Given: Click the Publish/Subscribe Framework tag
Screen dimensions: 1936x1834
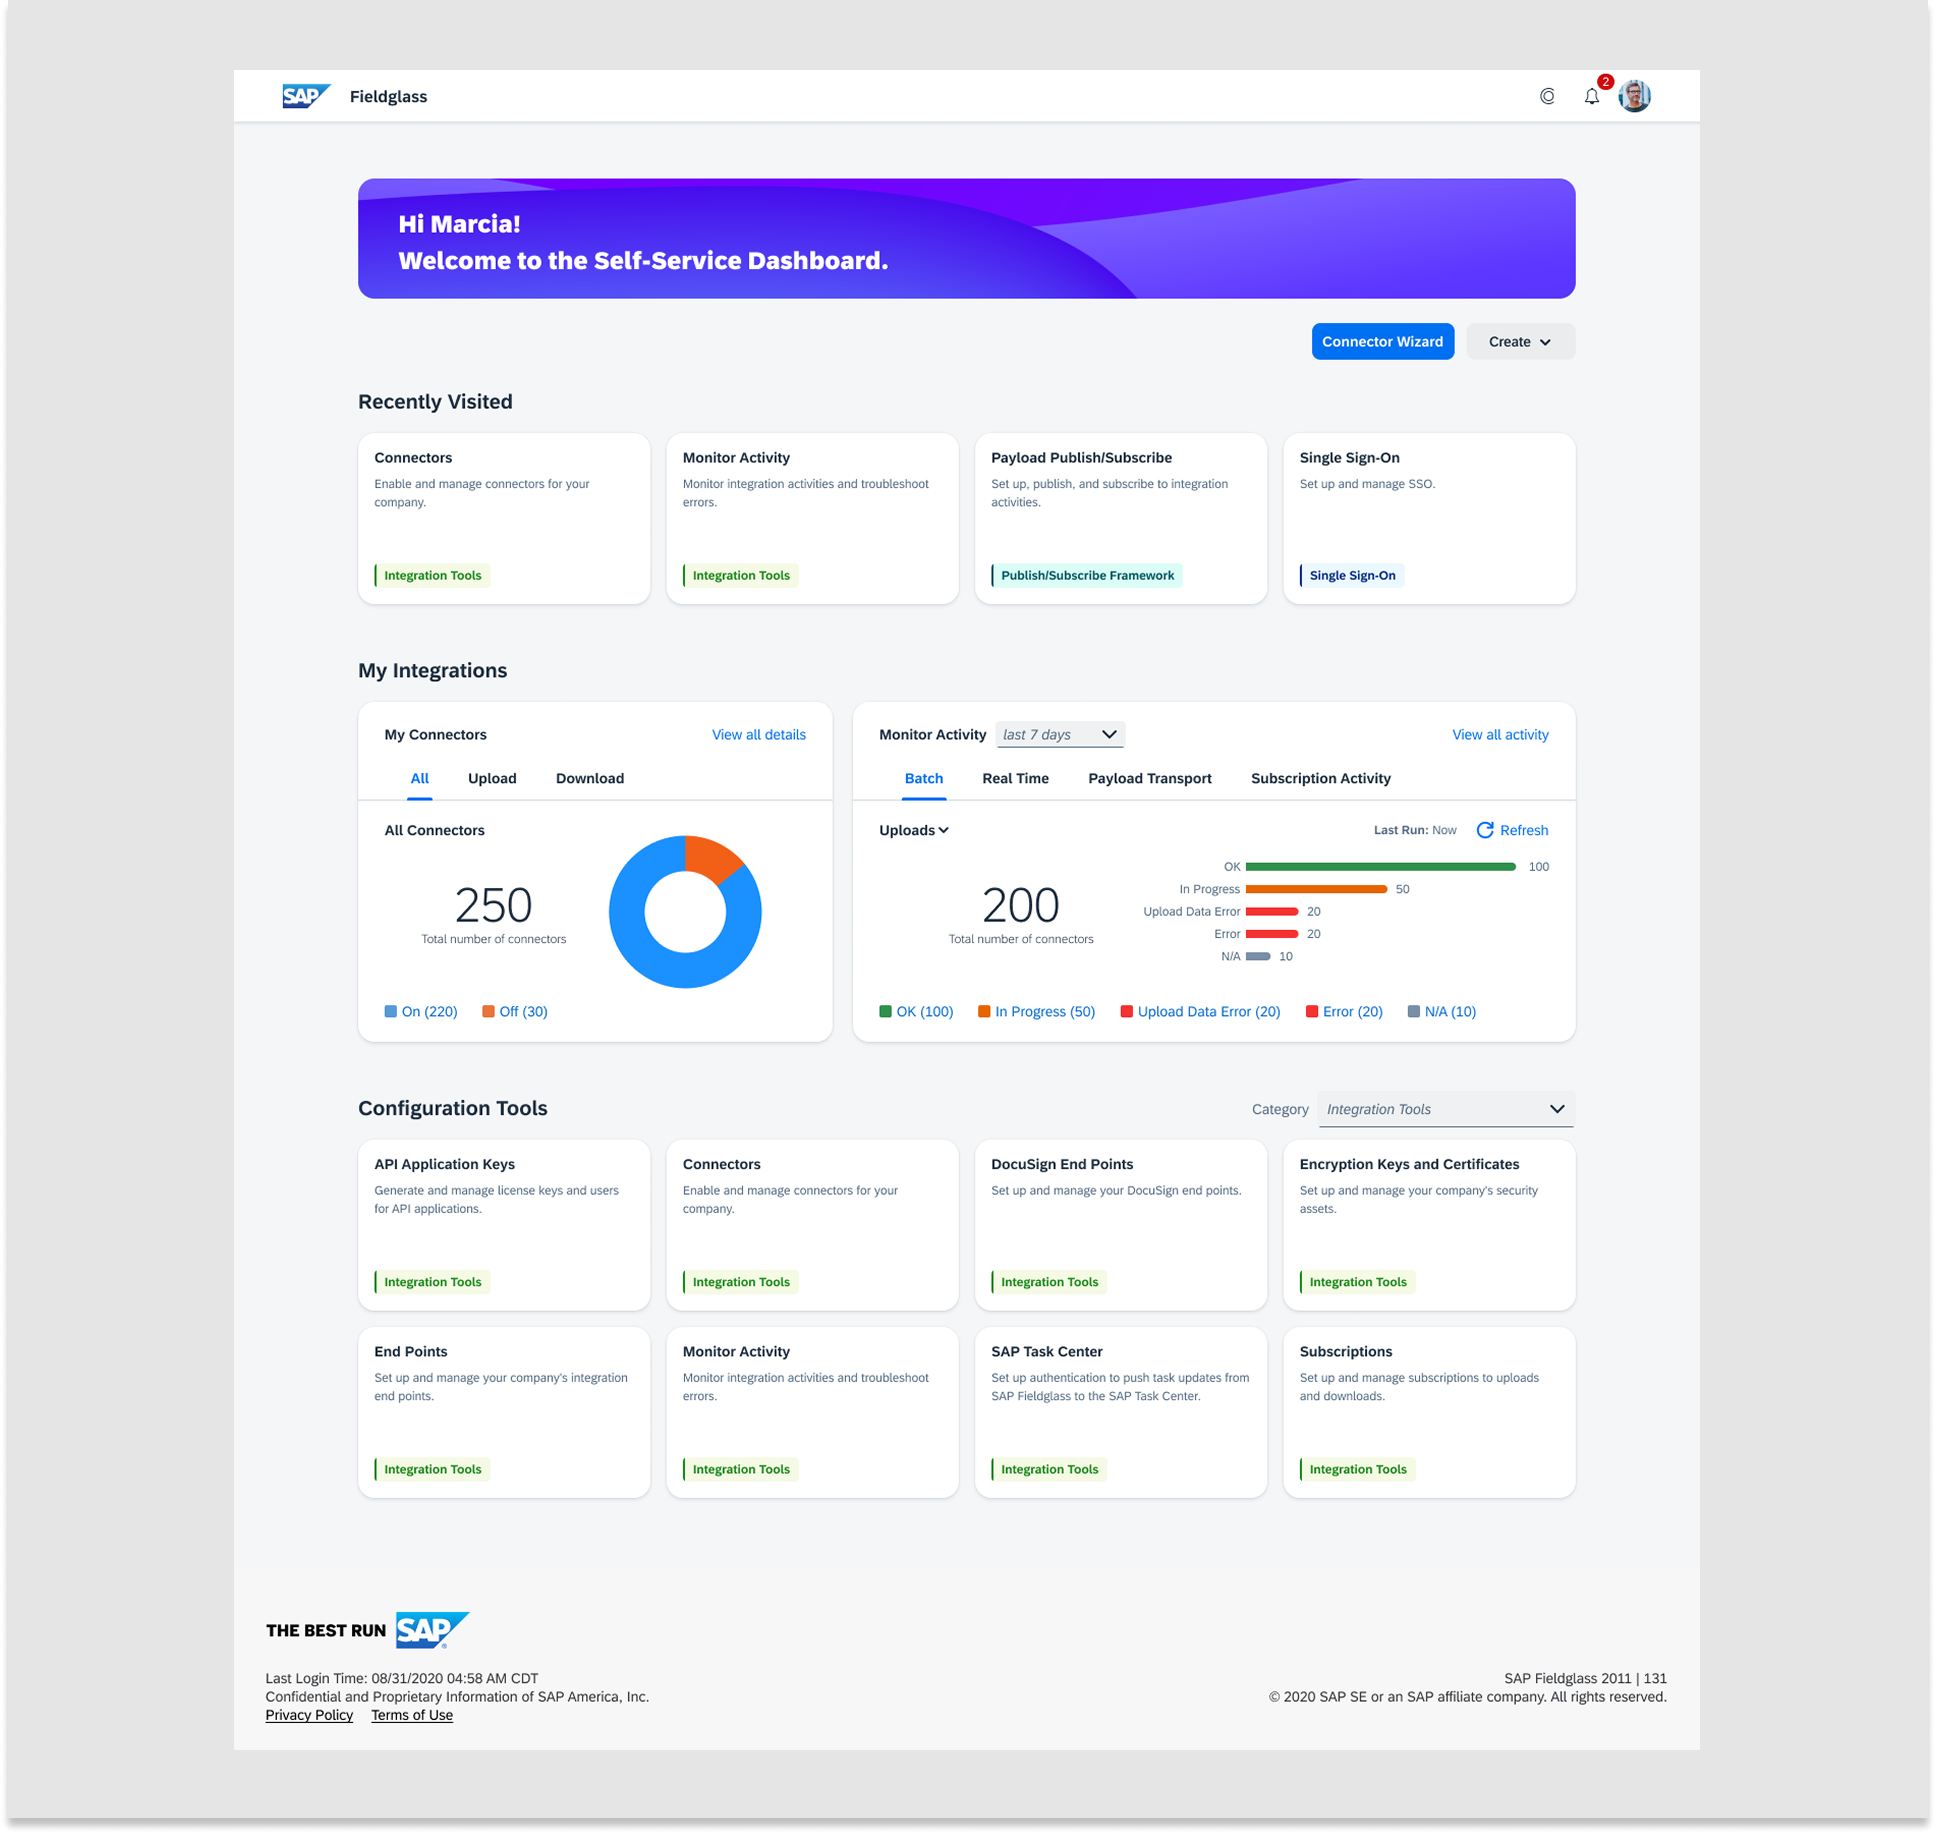Looking at the screenshot, I should tap(1087, 576).
